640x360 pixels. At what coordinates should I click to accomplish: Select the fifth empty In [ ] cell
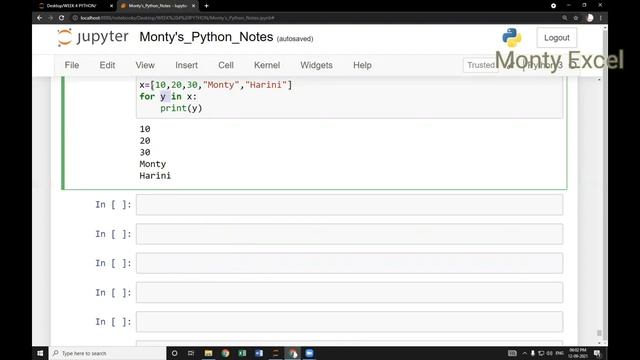click(x=349, y=322)
